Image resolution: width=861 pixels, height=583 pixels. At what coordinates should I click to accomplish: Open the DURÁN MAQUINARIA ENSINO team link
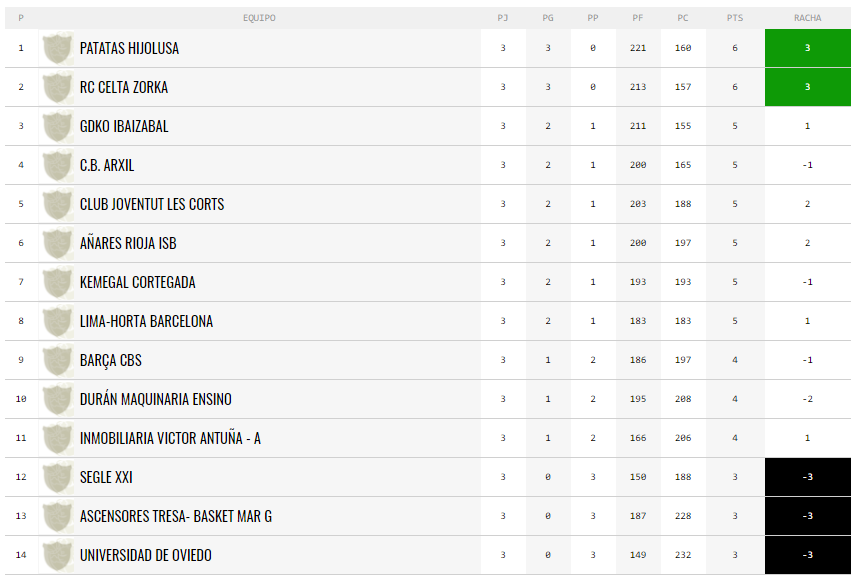point(155,399)
